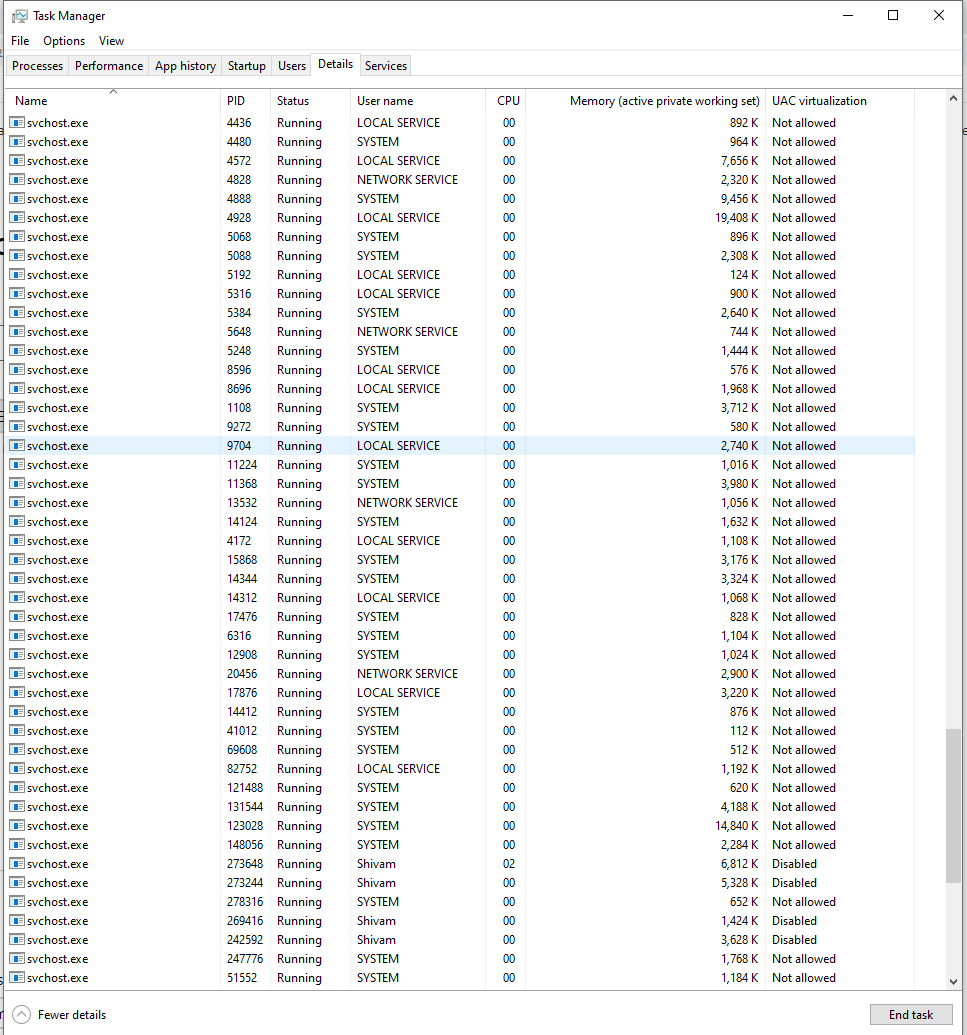967x1035 pixels.
Task: Click PID cell 123028
Action: click(x=245, y=826)
